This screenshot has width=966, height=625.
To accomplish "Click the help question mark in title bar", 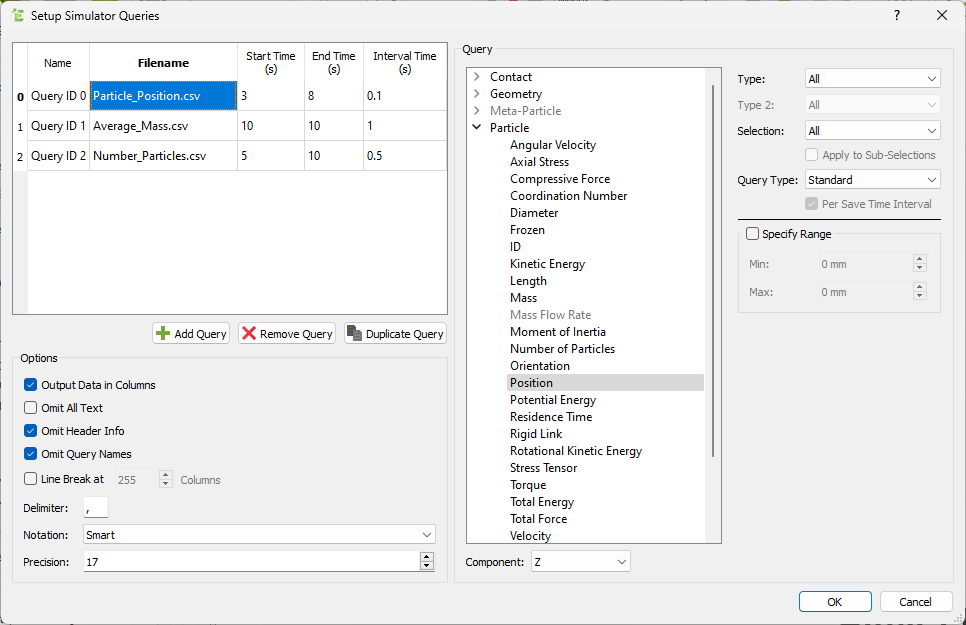I will [x=896, y=15].
